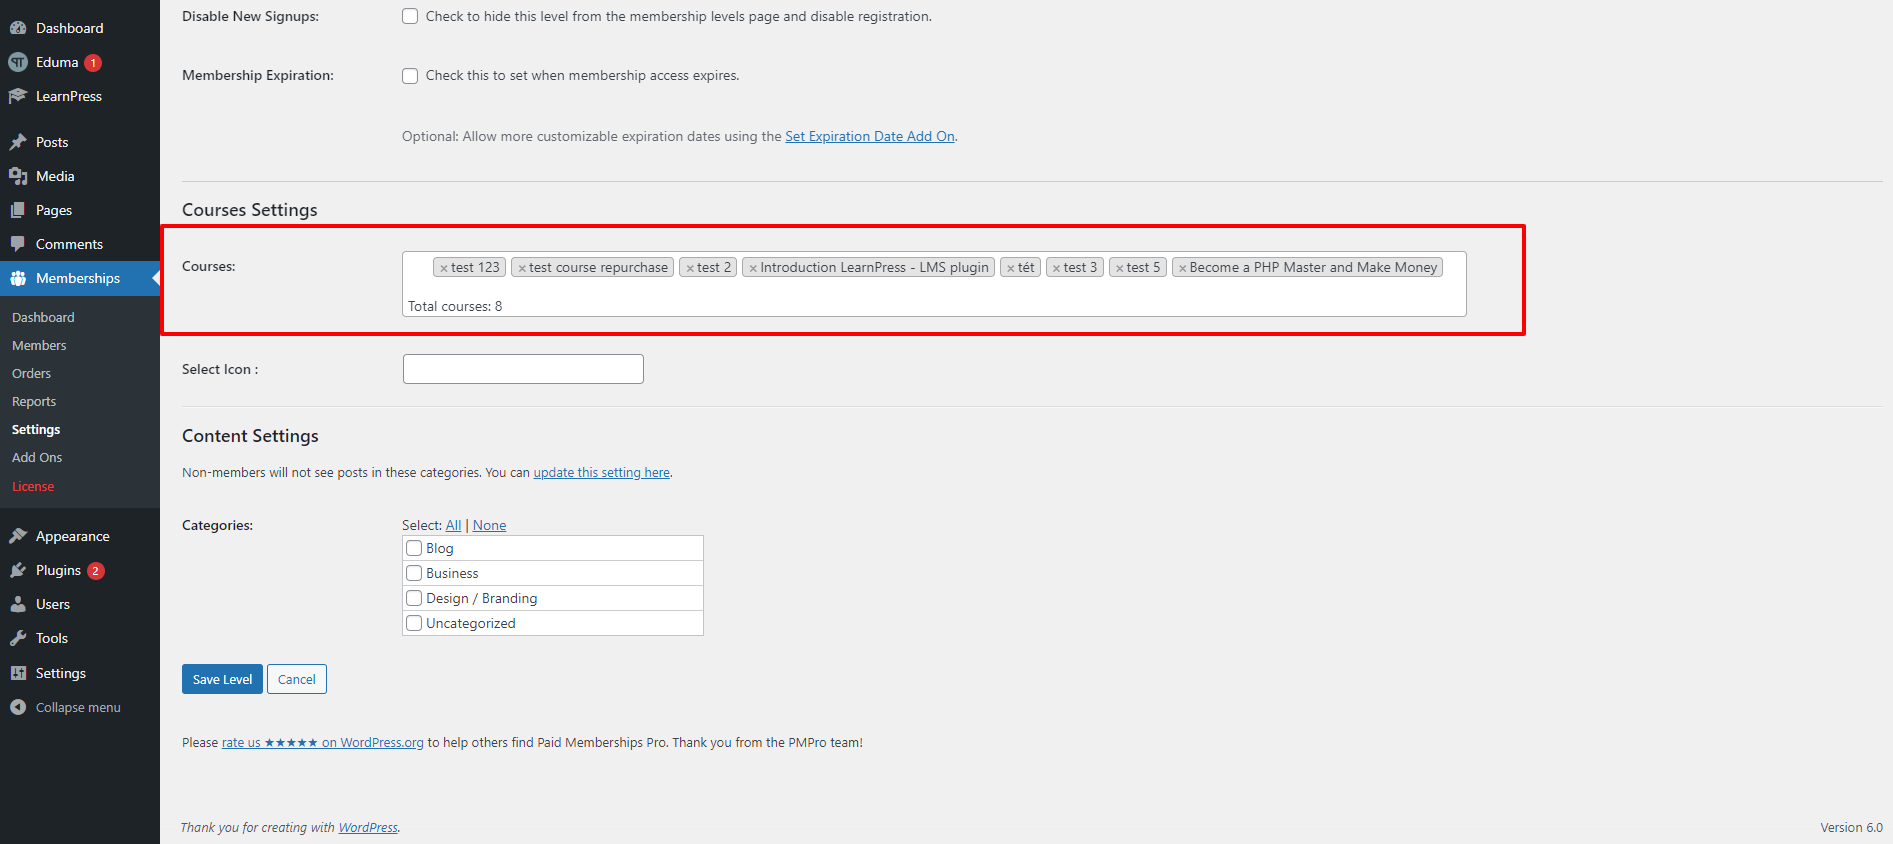Click the Media icon
Viewport: 1893px width, 844px height.
click(18, 176)
